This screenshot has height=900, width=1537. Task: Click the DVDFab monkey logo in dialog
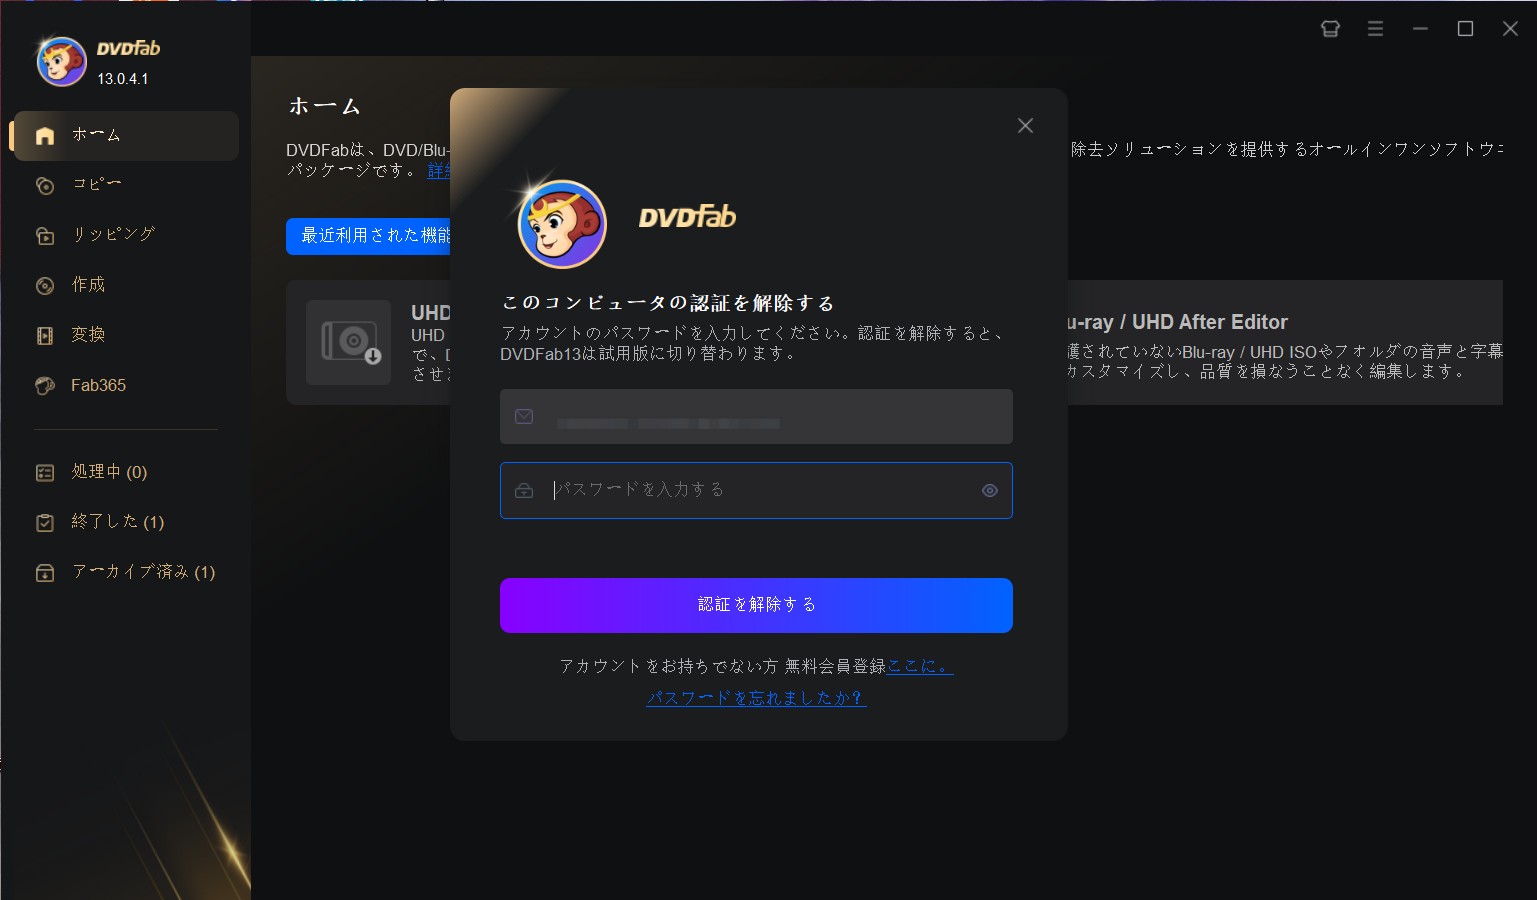click(561, 224)
